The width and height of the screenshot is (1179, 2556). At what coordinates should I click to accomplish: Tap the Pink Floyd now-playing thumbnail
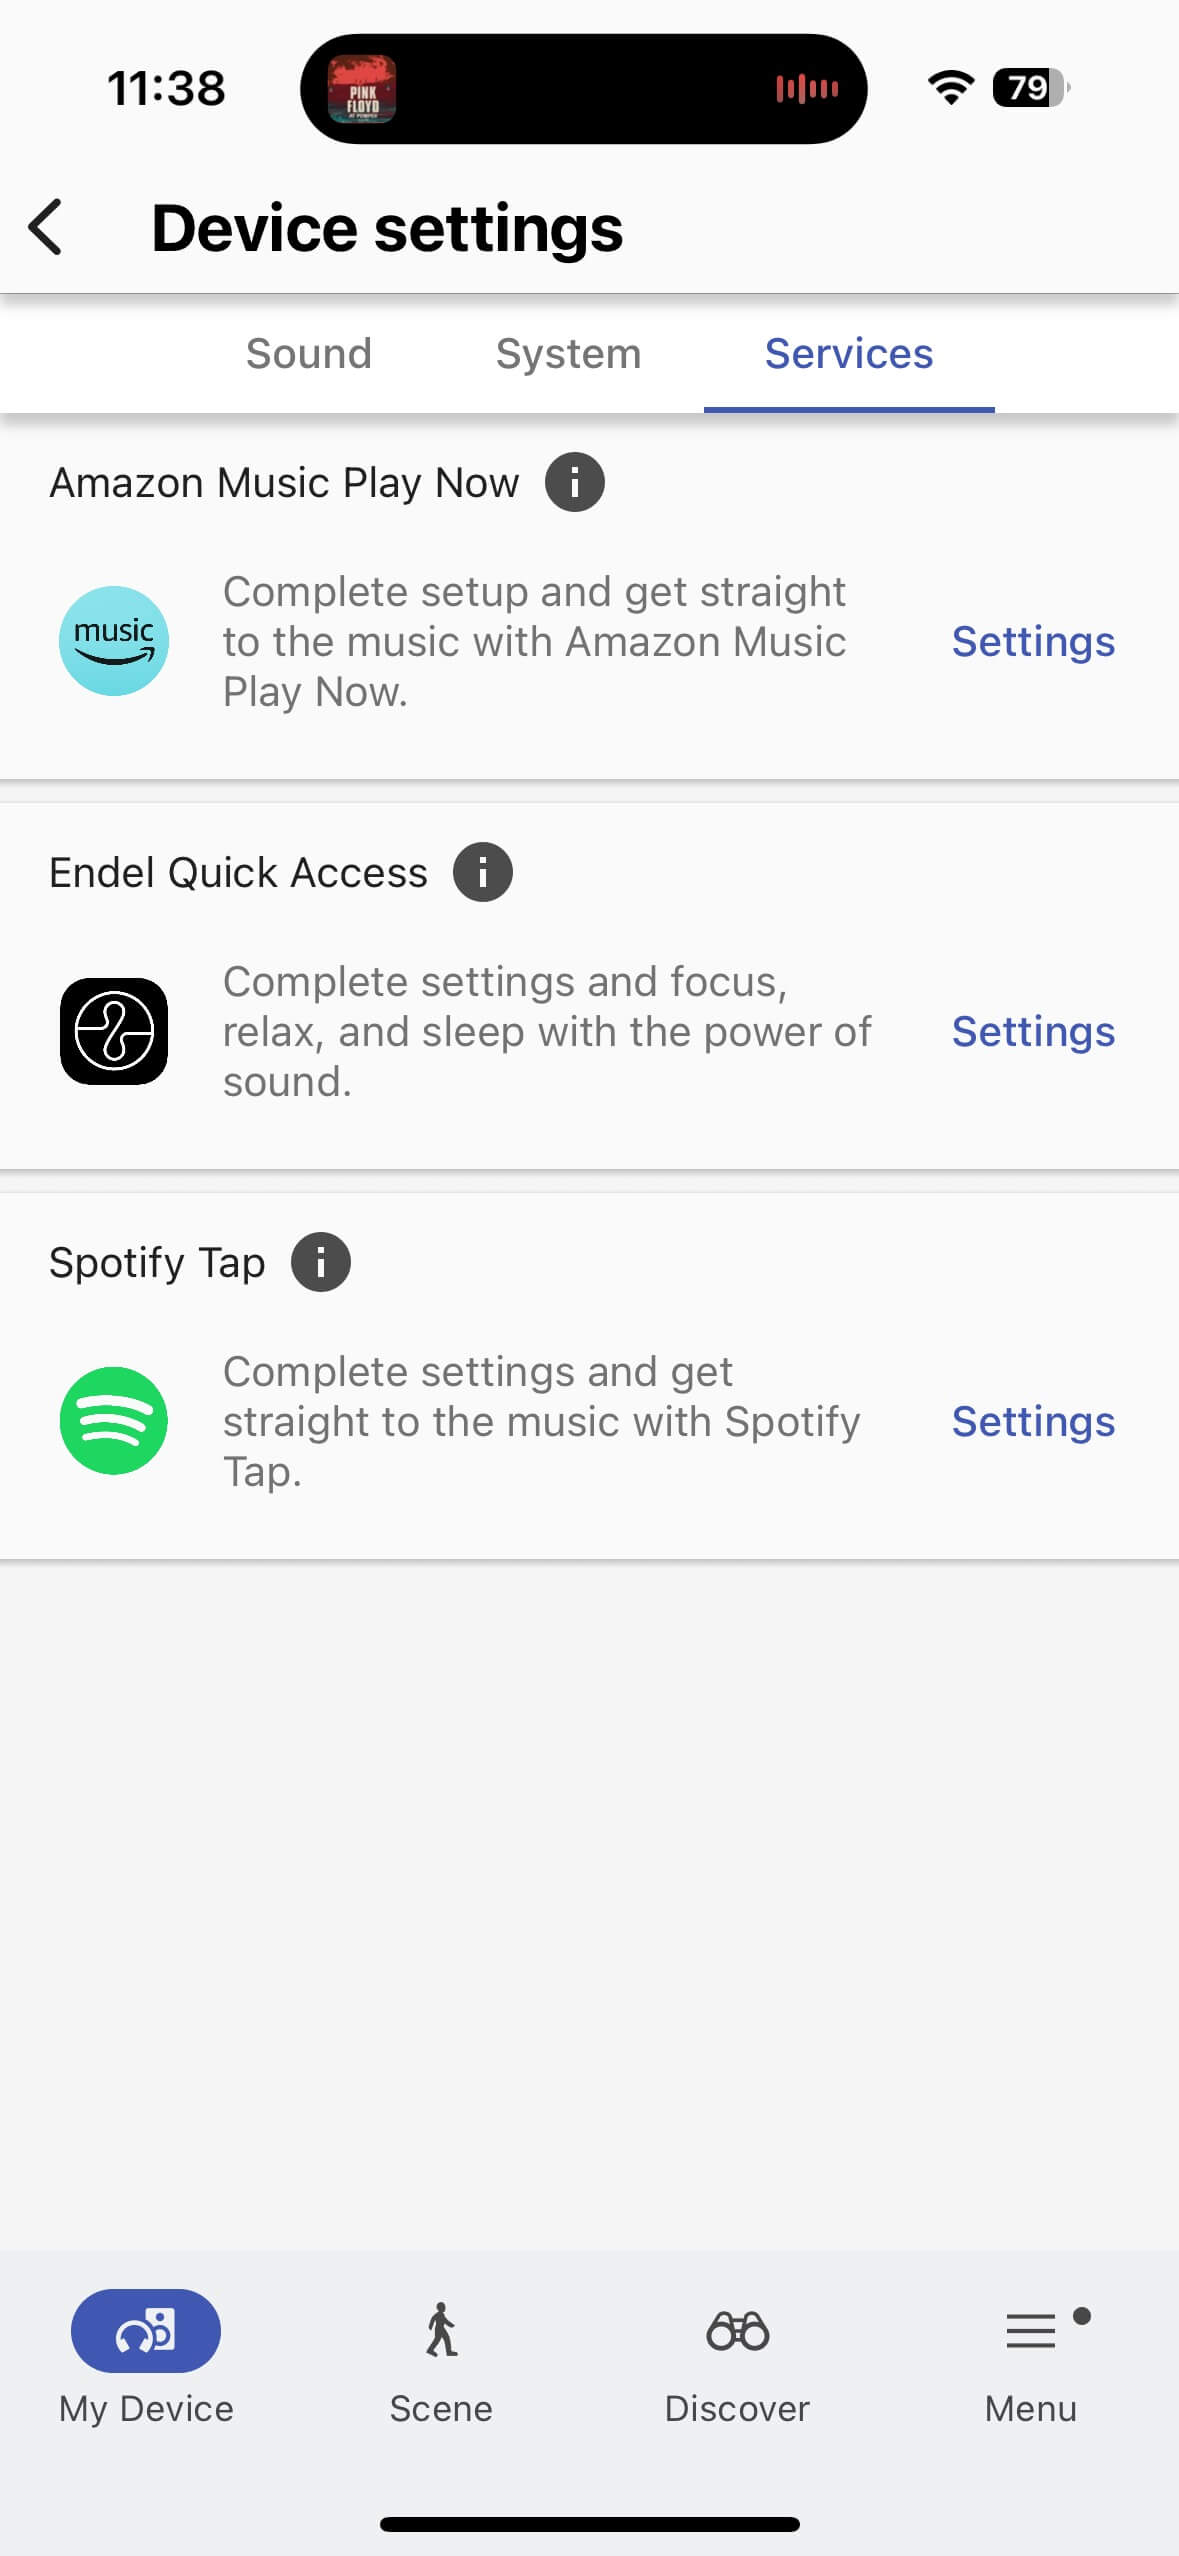click(x=362, y=89)
